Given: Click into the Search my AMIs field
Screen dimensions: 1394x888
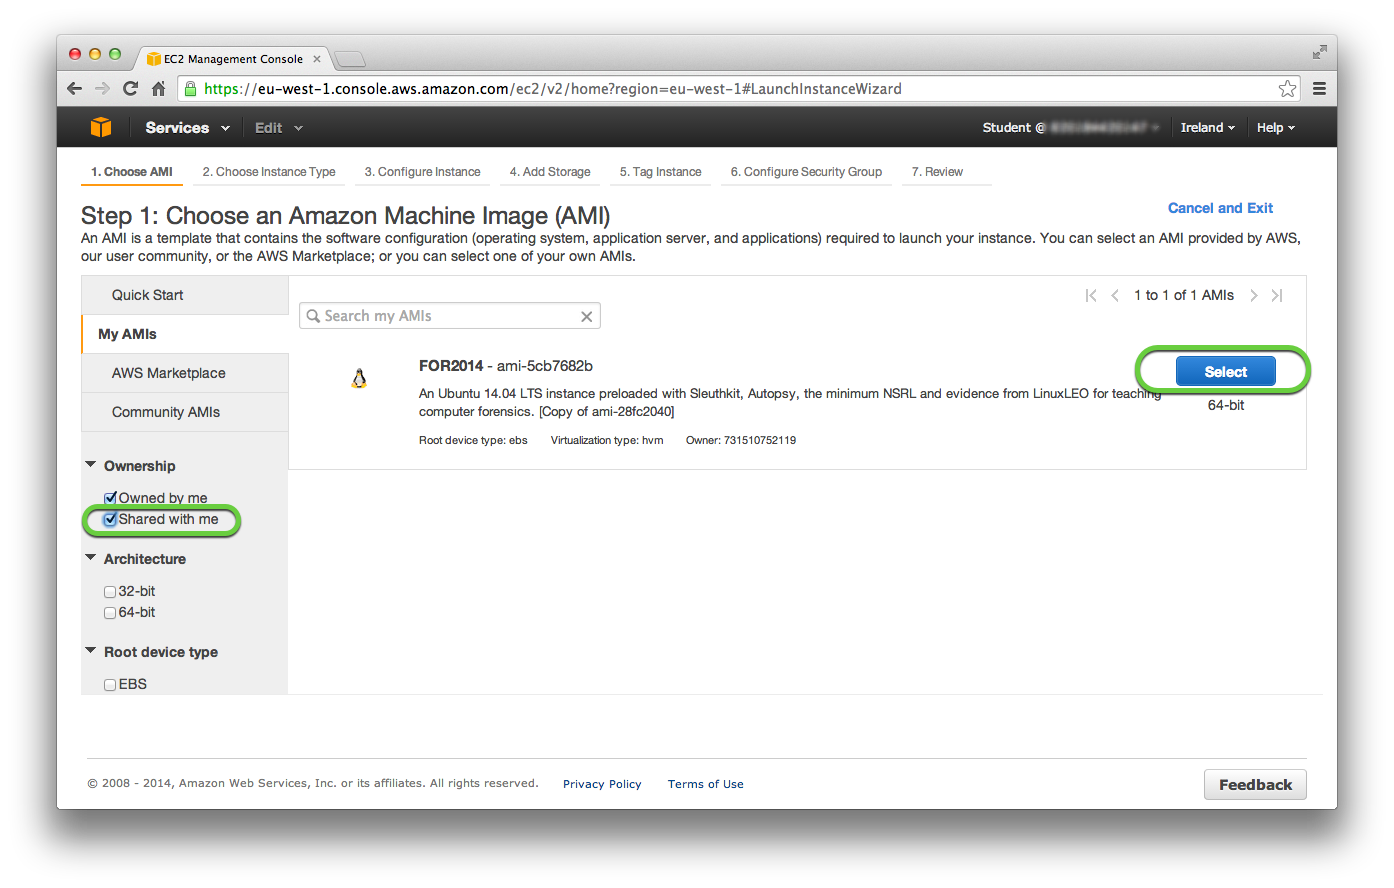Looking at the screenshot, I should point(450,316).
